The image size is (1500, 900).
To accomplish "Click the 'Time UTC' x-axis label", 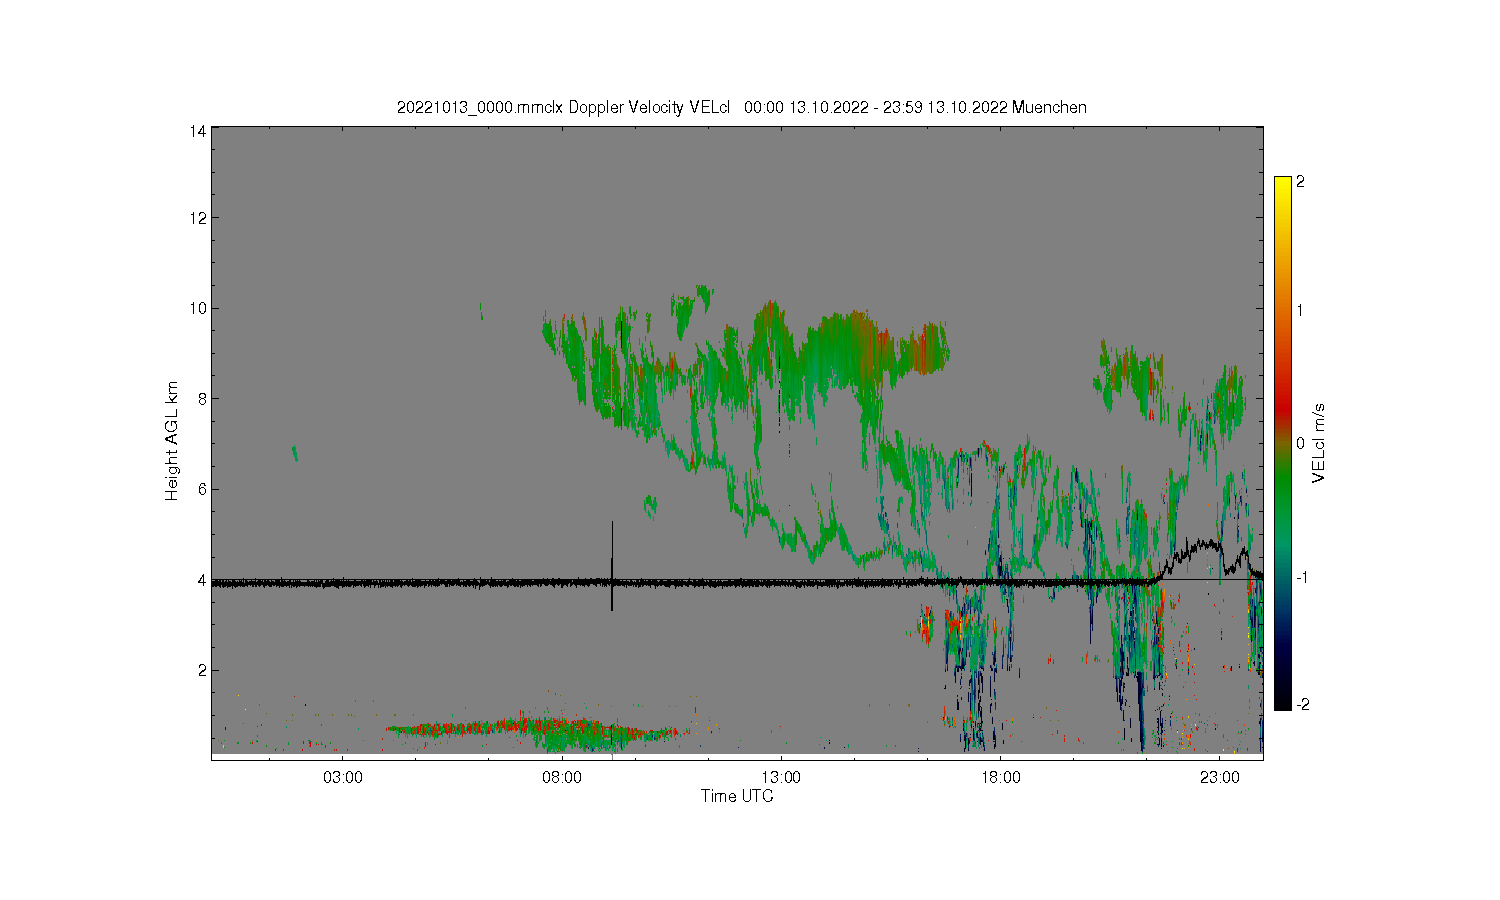I will tap(737, 796).
